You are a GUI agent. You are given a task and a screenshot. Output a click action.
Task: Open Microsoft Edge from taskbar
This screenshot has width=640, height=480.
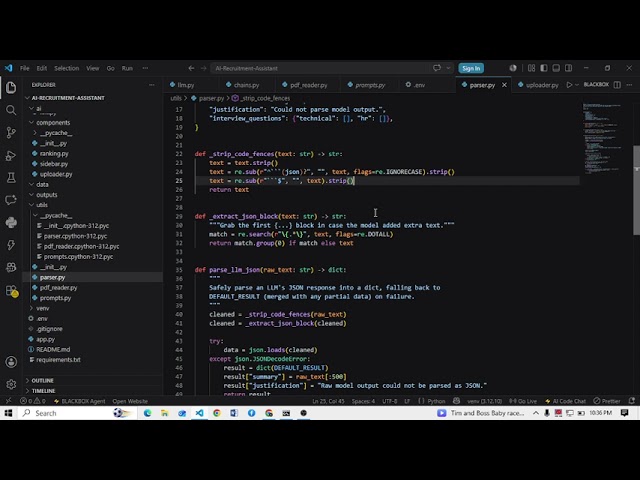coord(147,413)
